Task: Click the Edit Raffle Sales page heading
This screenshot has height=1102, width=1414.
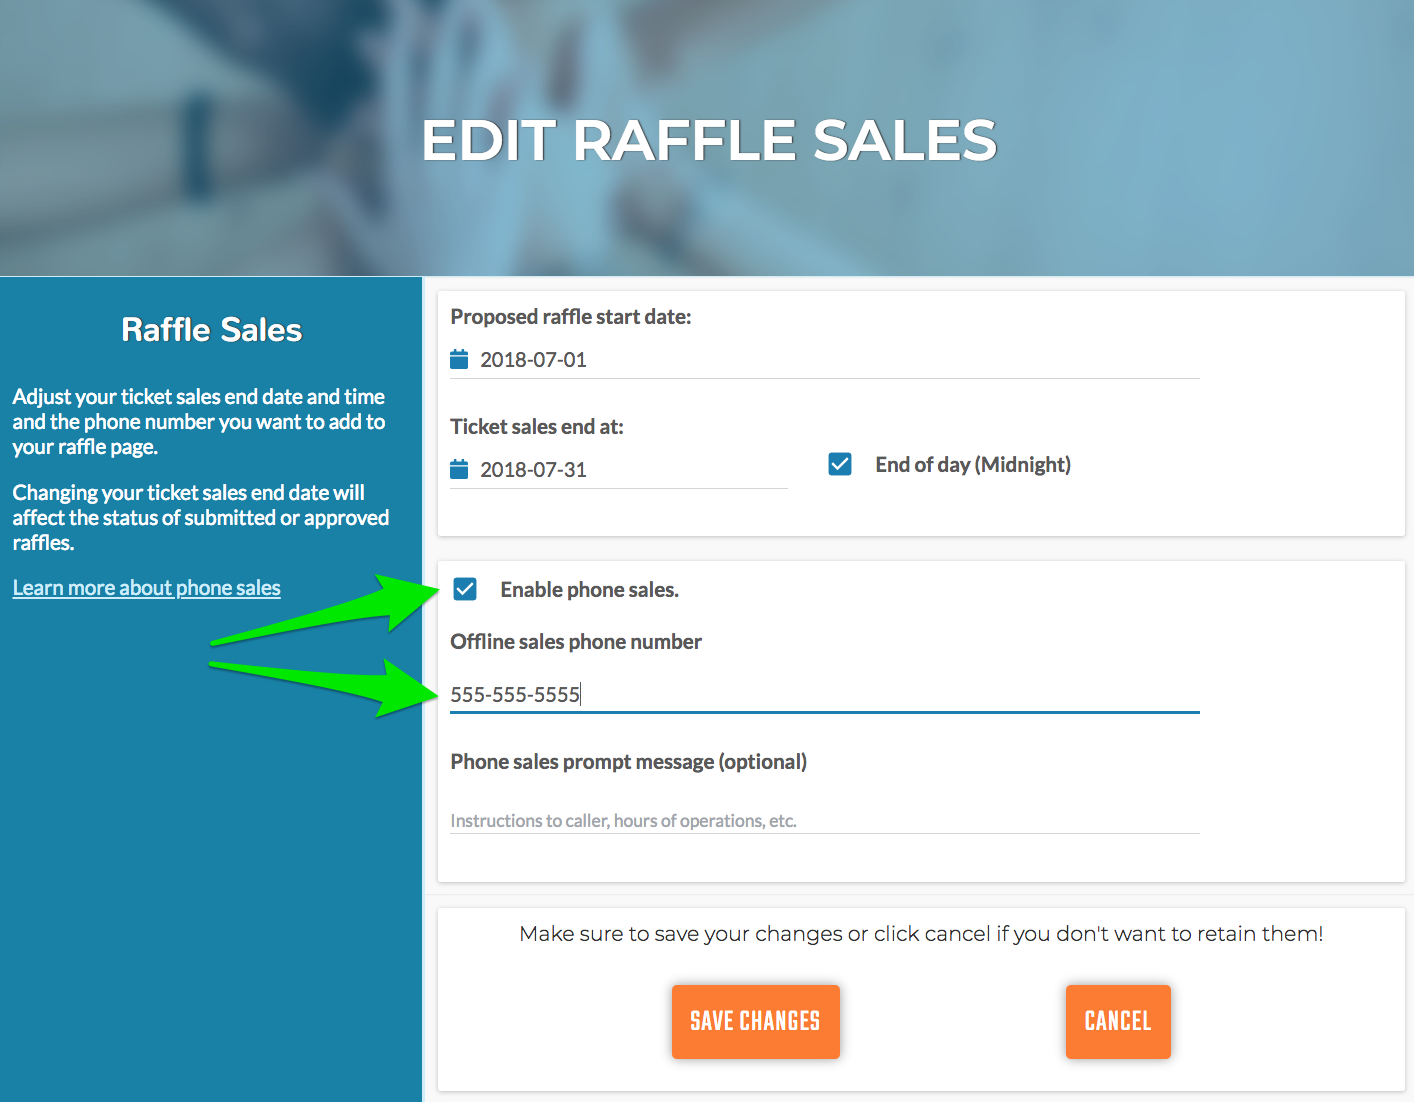Action: click(x=709, y=140)
